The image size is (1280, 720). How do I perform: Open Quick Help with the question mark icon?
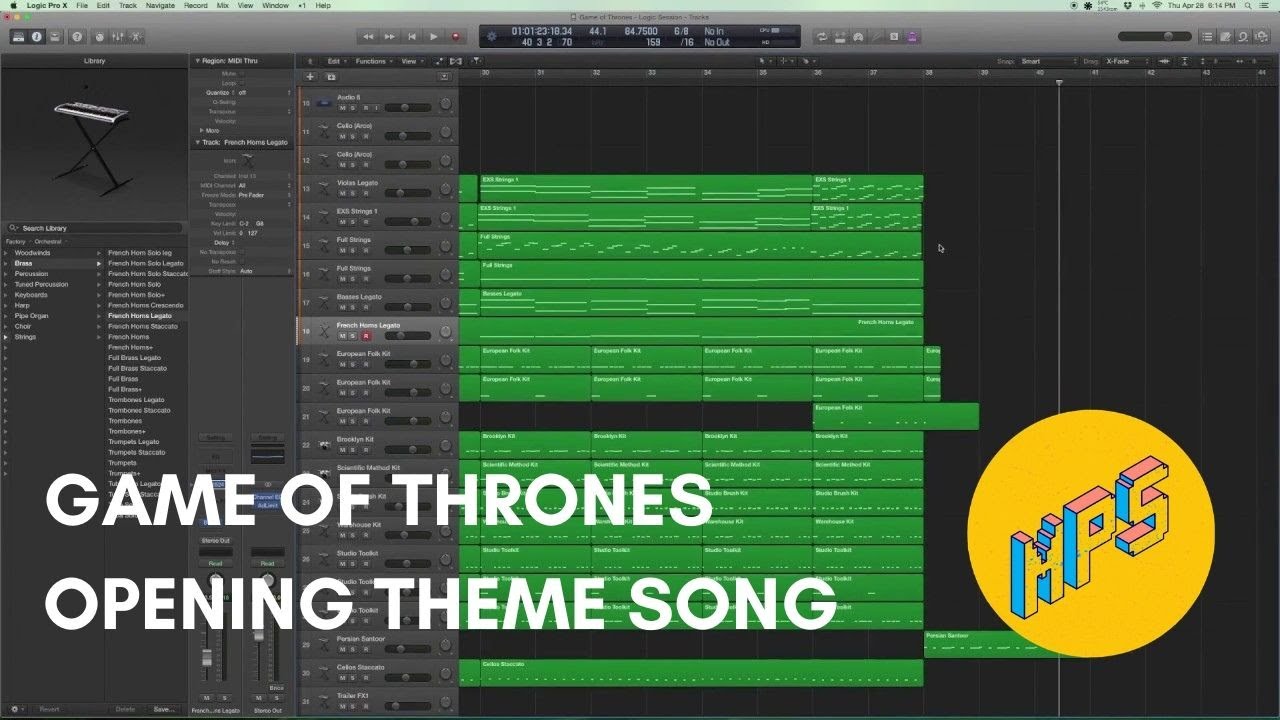78,37
